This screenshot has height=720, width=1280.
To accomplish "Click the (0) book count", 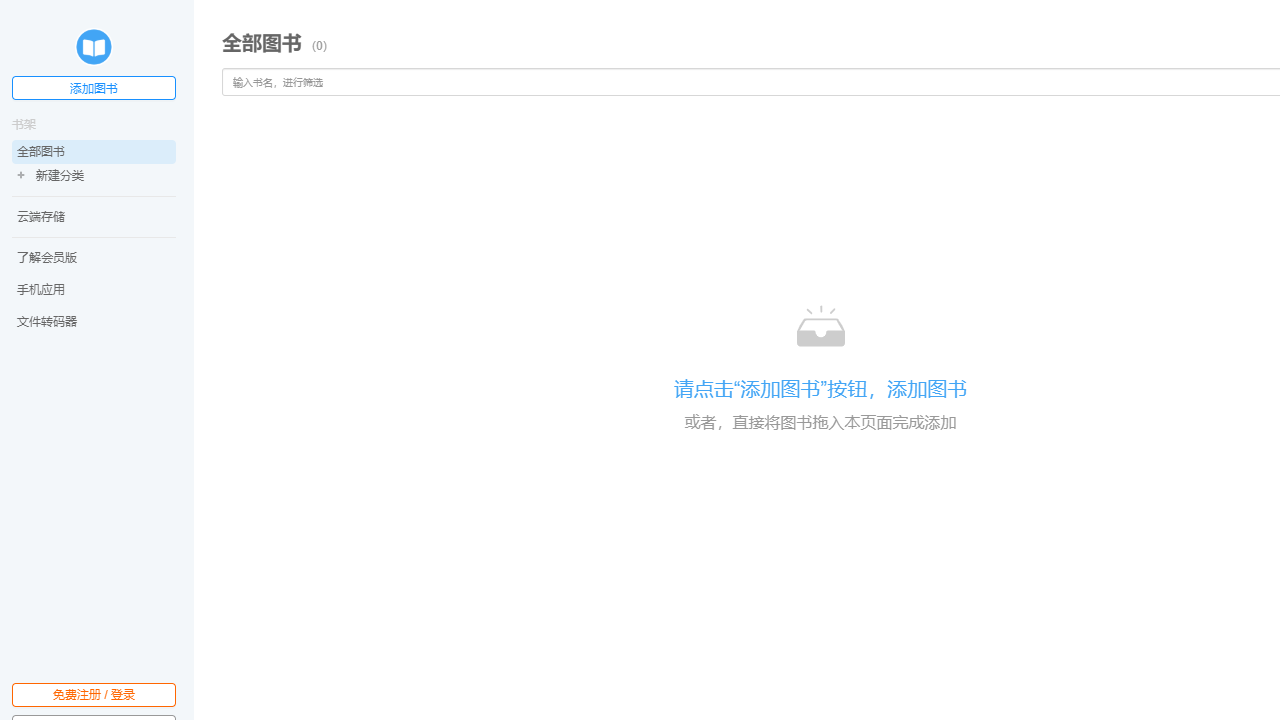I will coord(319,46).
